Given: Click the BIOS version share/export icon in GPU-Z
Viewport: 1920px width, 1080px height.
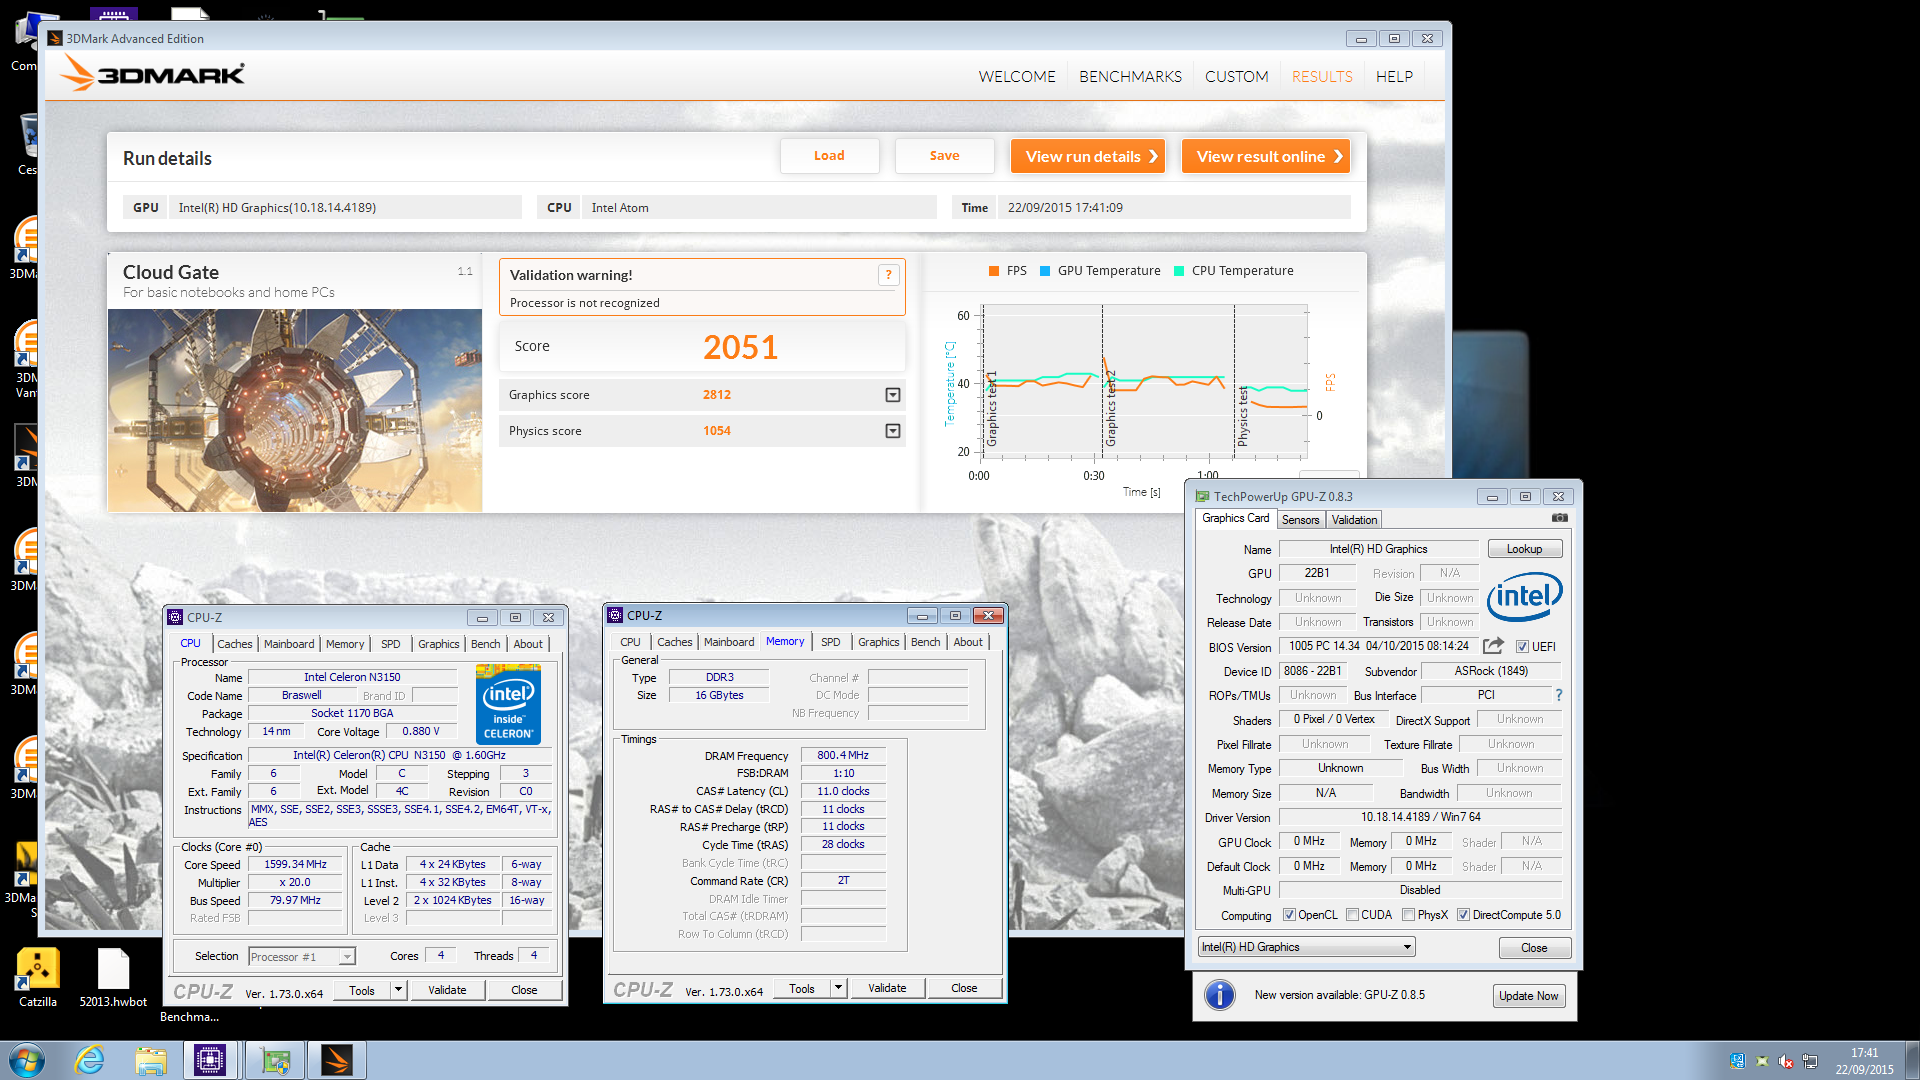Looking at the screenshot, I should (1493, 646).
